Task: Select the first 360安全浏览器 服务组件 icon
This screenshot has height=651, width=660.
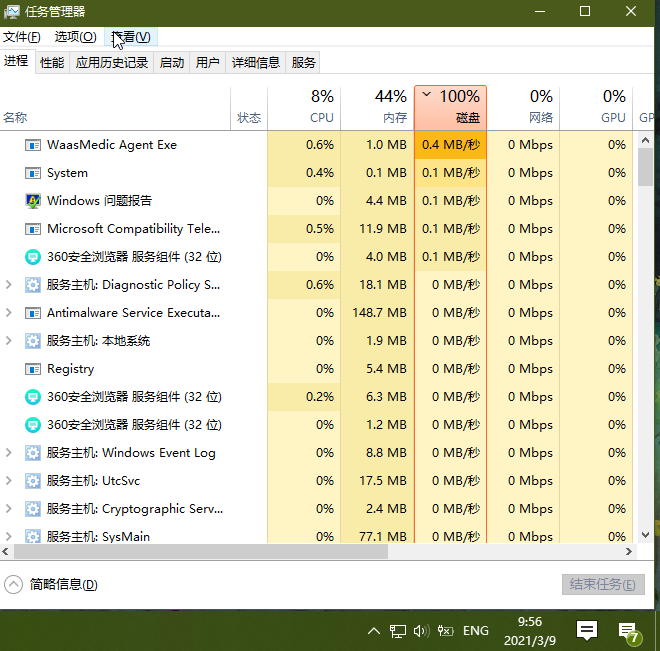Action: [33, 257]
